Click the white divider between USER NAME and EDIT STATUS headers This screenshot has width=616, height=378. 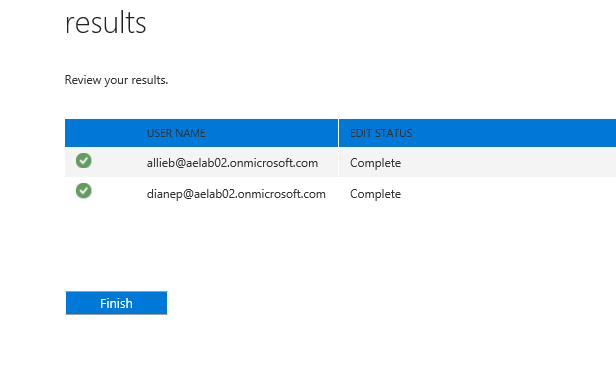338,133
